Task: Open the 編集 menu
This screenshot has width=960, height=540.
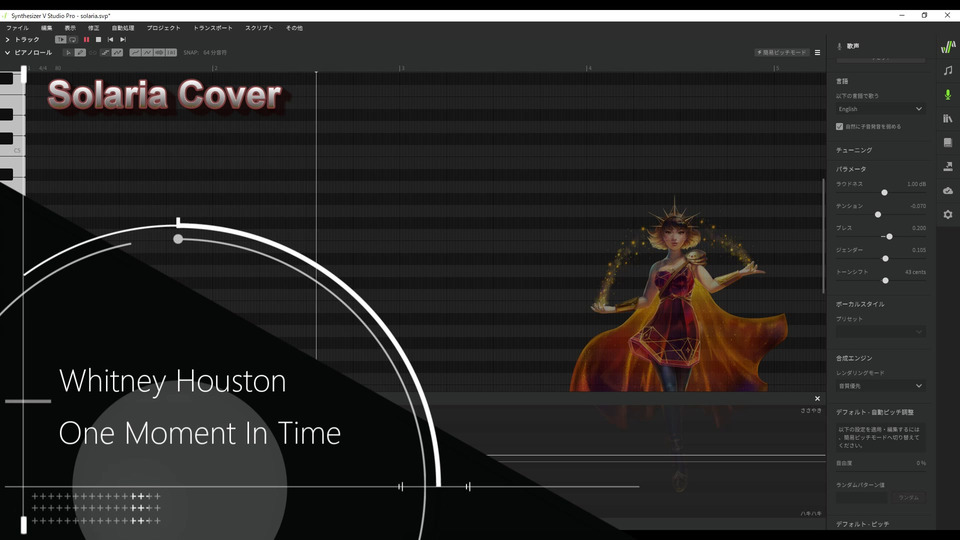Action: coord(47,28)
